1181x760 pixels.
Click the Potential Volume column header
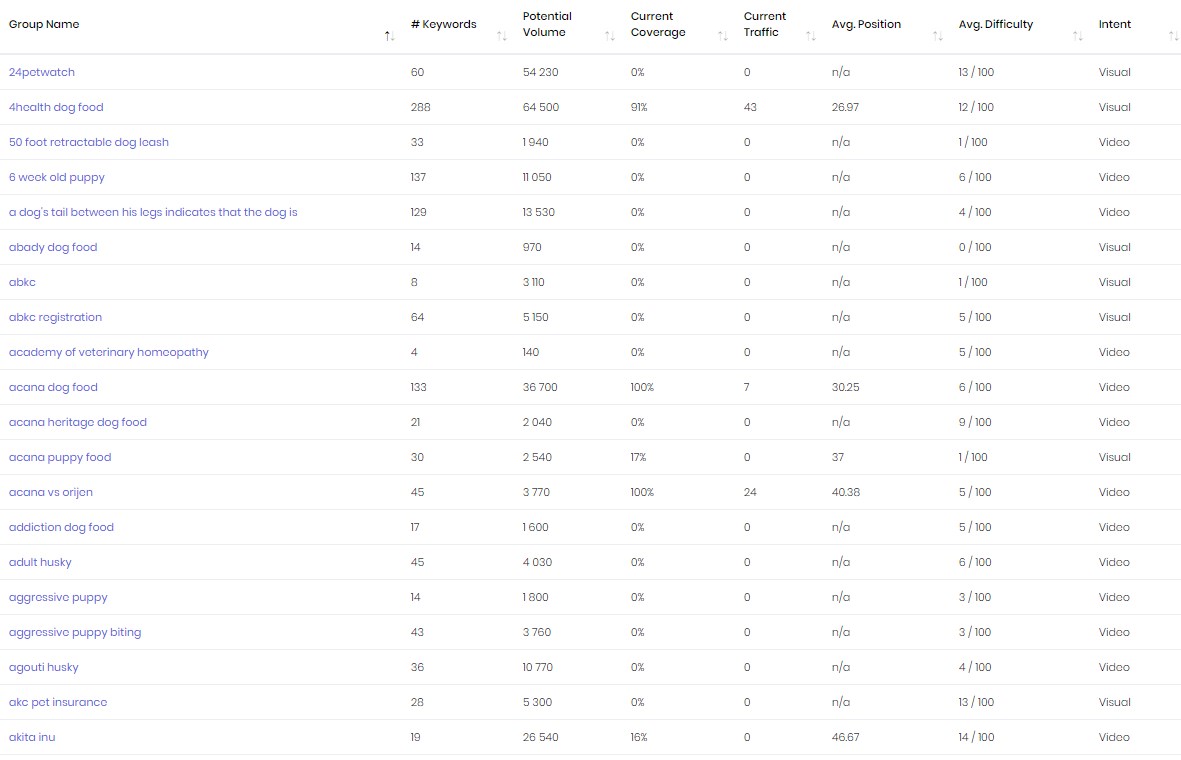(x=547, y=24)
